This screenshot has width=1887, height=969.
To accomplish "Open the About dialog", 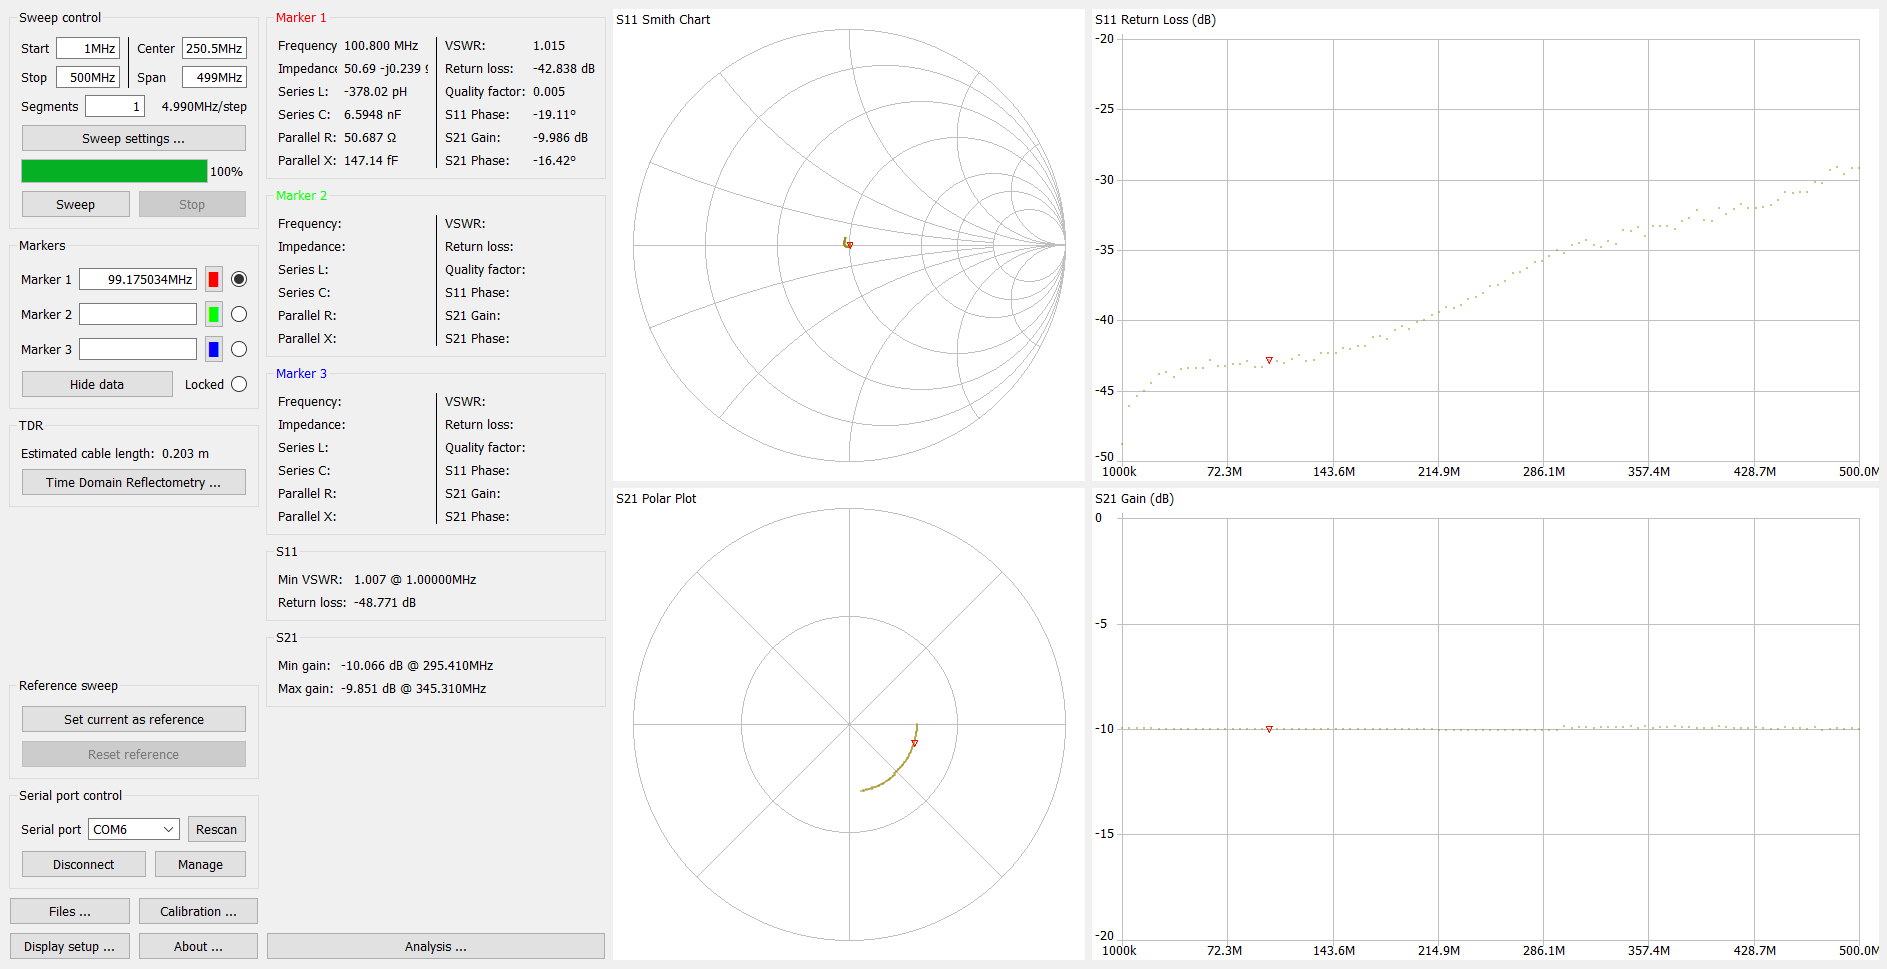I will (198, 946).
